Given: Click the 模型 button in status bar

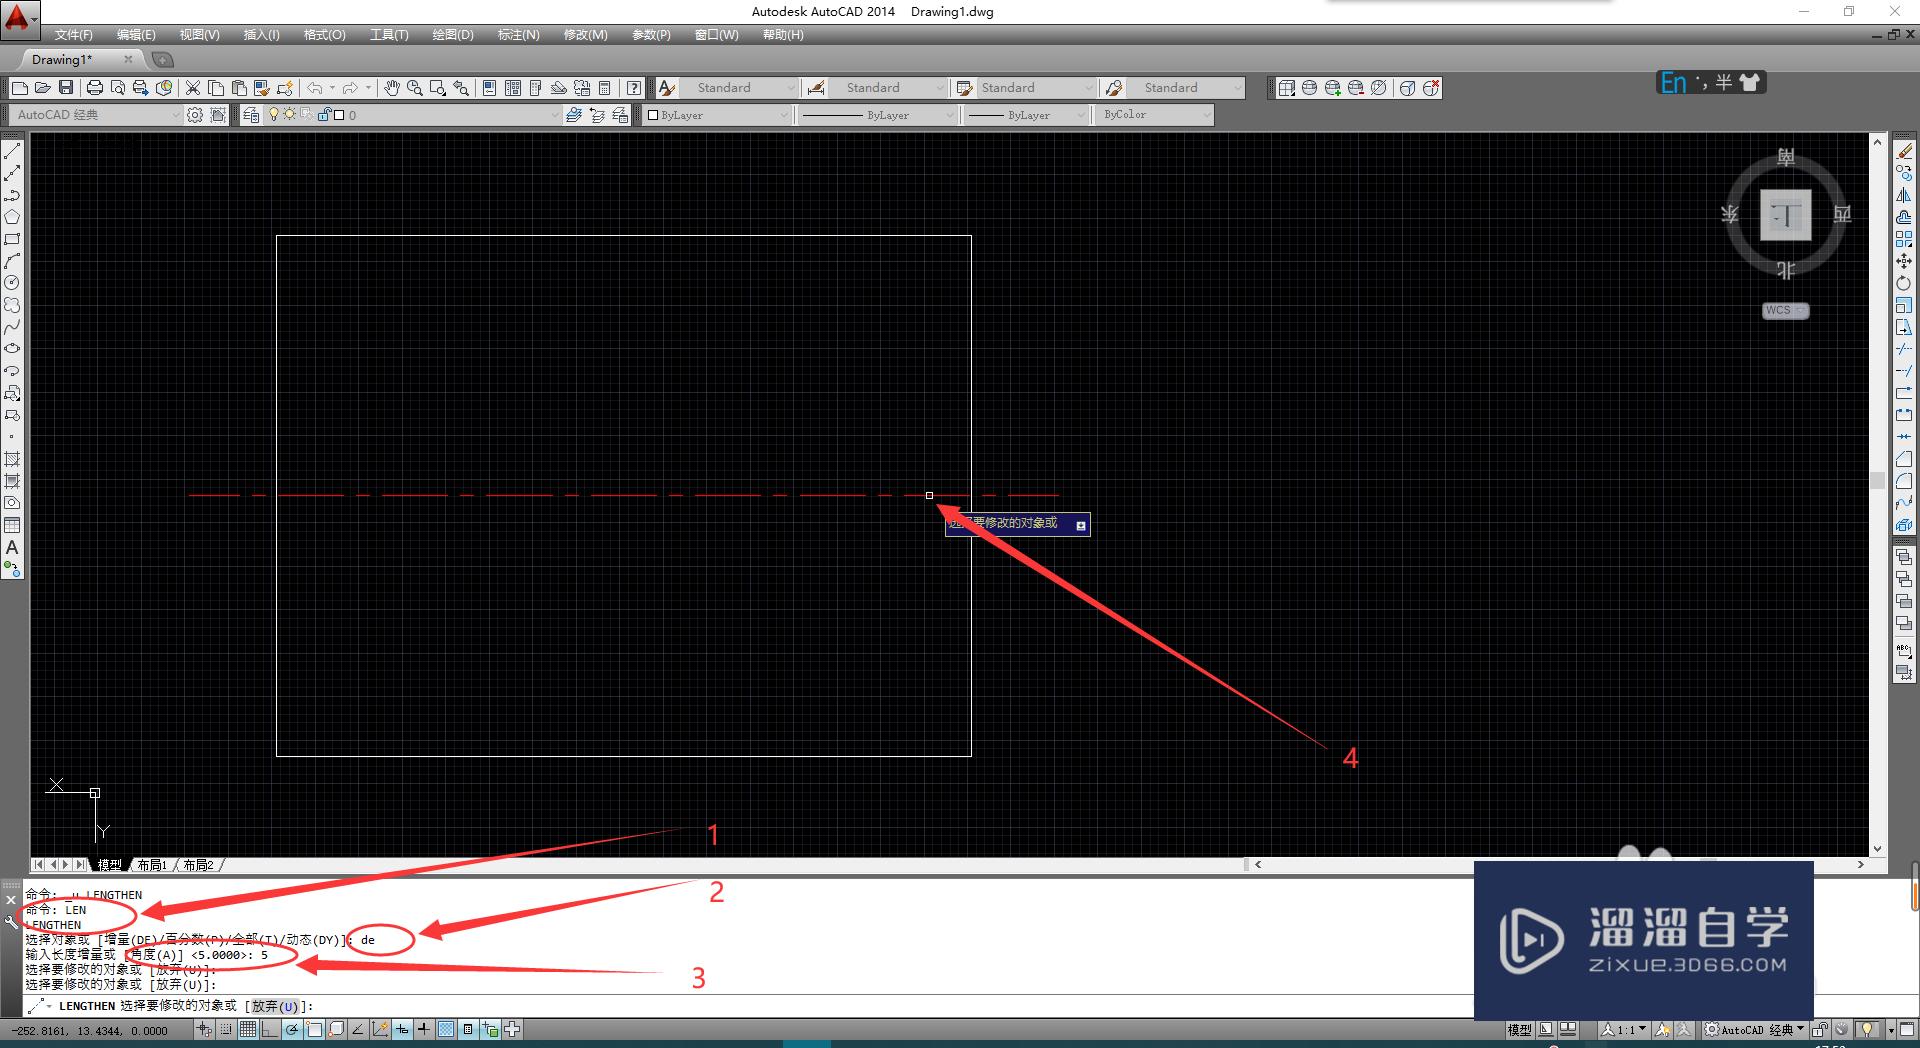Looking at the screenshot, I should [1519, 1029].
